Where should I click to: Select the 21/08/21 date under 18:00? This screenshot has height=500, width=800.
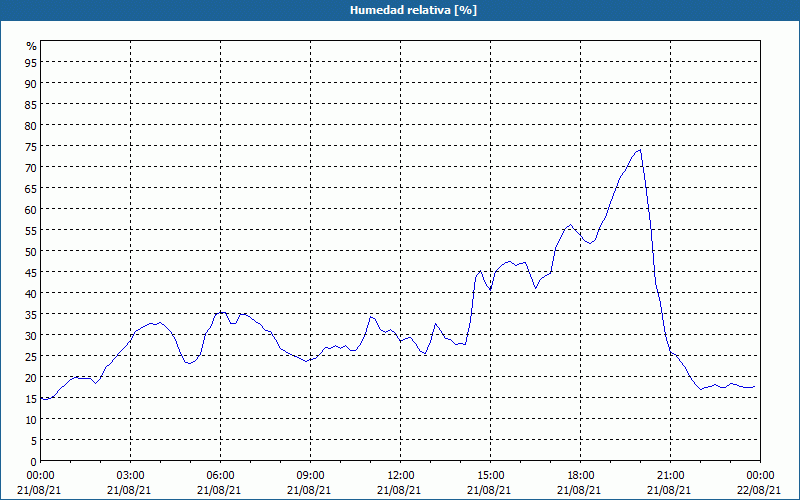579,490
